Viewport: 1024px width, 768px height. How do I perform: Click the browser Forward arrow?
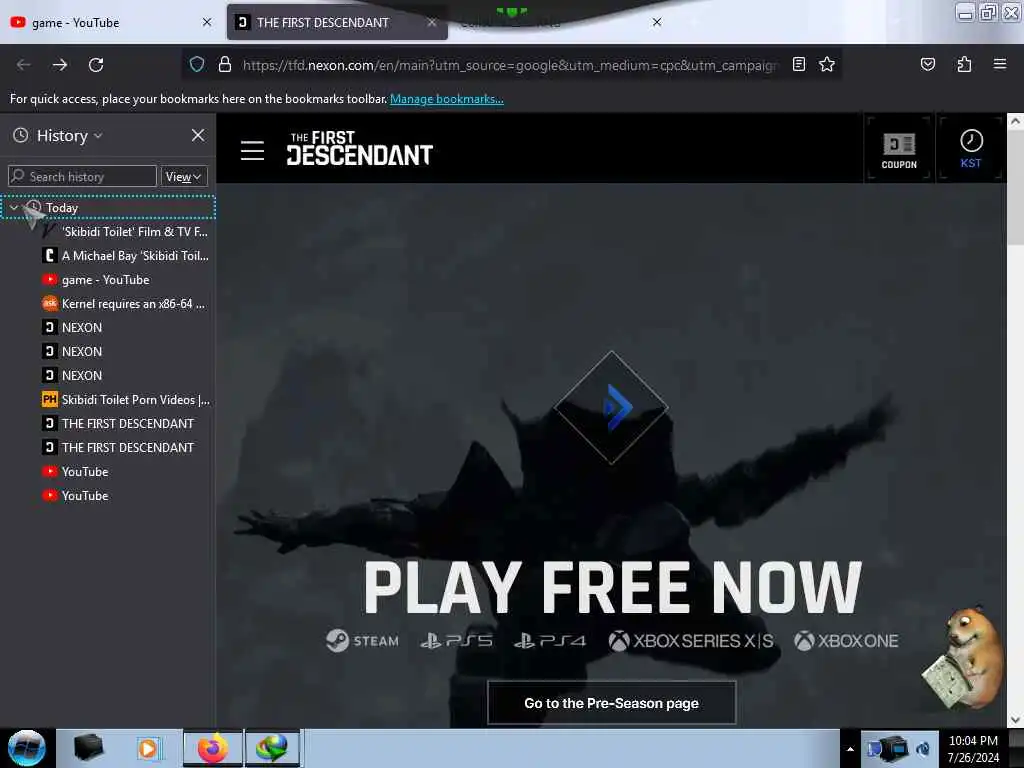60,65
